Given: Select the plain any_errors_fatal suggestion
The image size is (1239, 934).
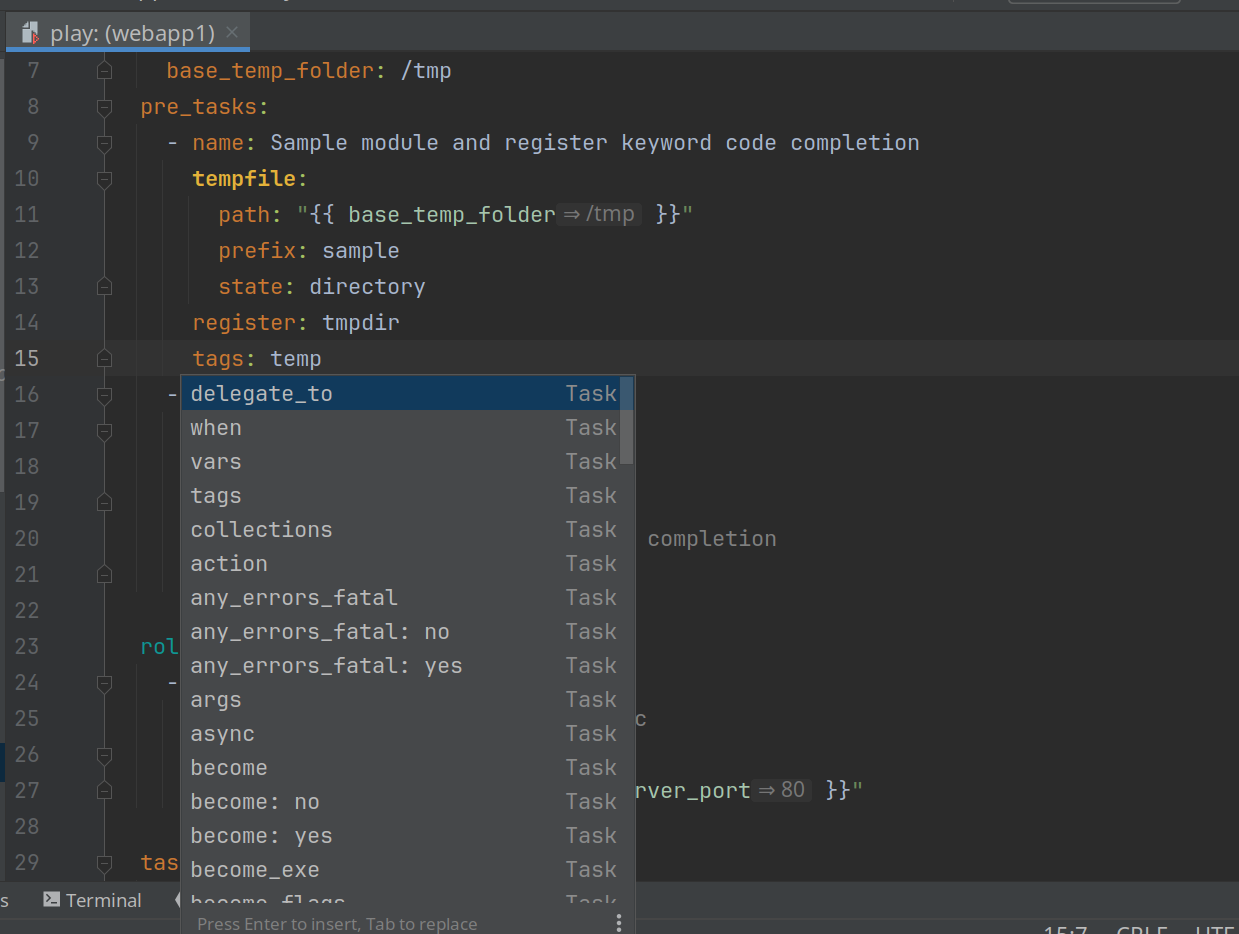Looking at the screenshot, I should click(401, 598).
